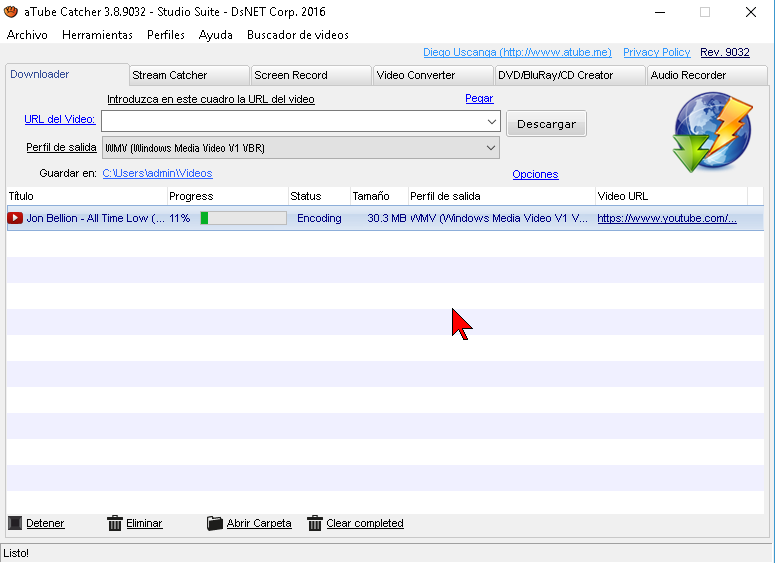Click the Introduzca en este cuadro hint text
The width and height of the screenshot is (775, 563).
click(211, 99)
